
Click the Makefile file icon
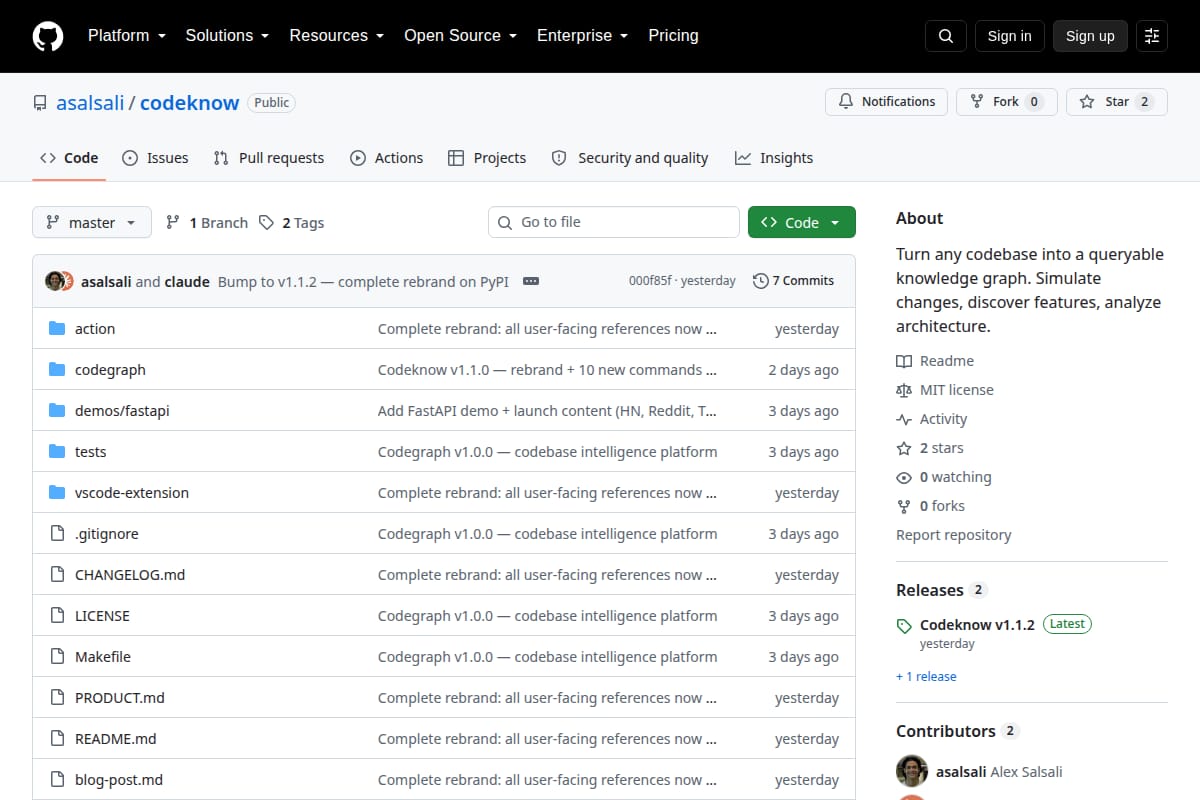coord(57,657)
